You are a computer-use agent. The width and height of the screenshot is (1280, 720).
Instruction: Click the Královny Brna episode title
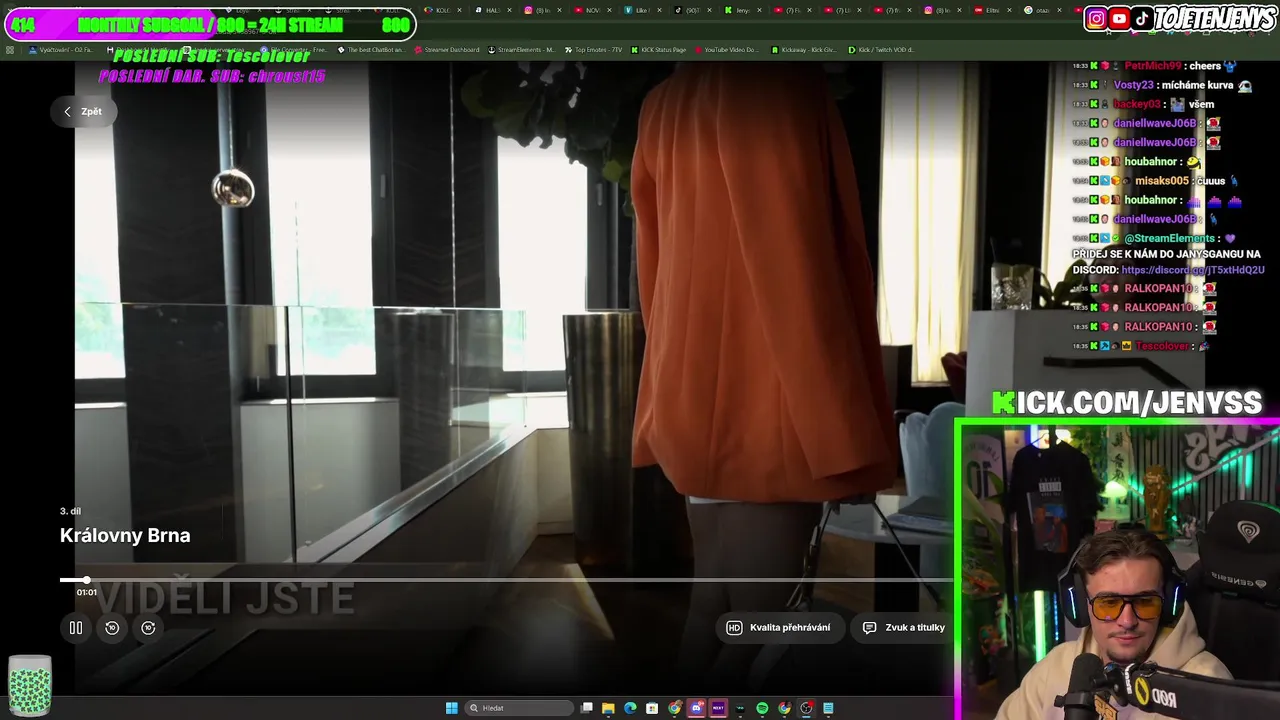click(125, 536)
